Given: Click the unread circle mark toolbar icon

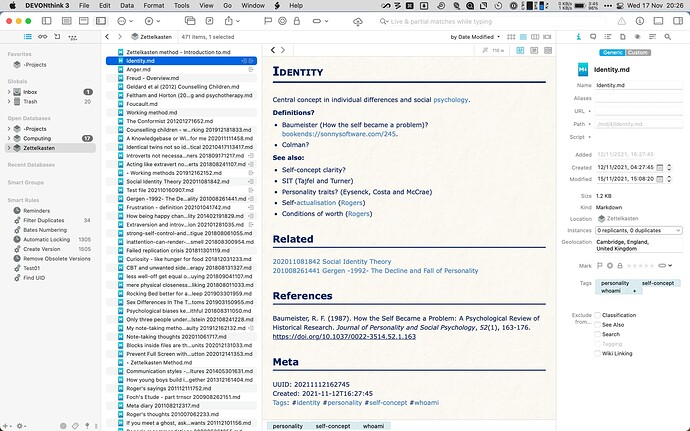Looking at the screenshot, I should [283, 21].
